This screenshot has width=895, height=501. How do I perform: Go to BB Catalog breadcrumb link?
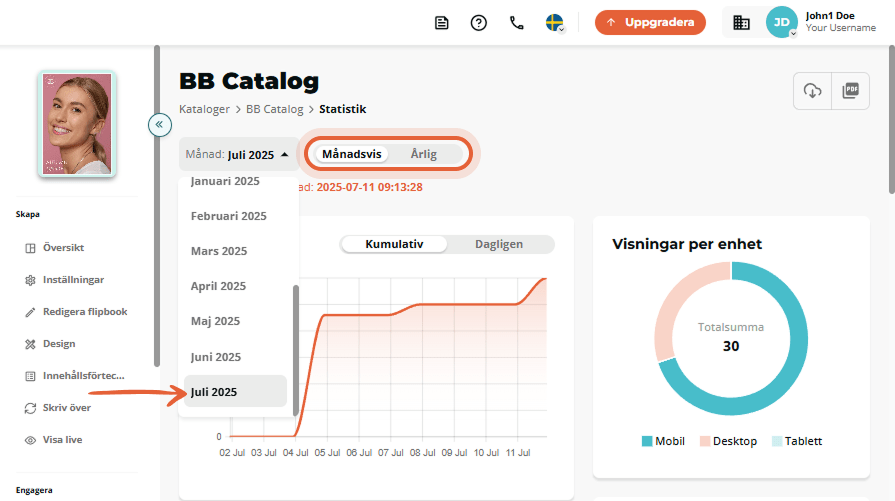[x=275, y=109]
